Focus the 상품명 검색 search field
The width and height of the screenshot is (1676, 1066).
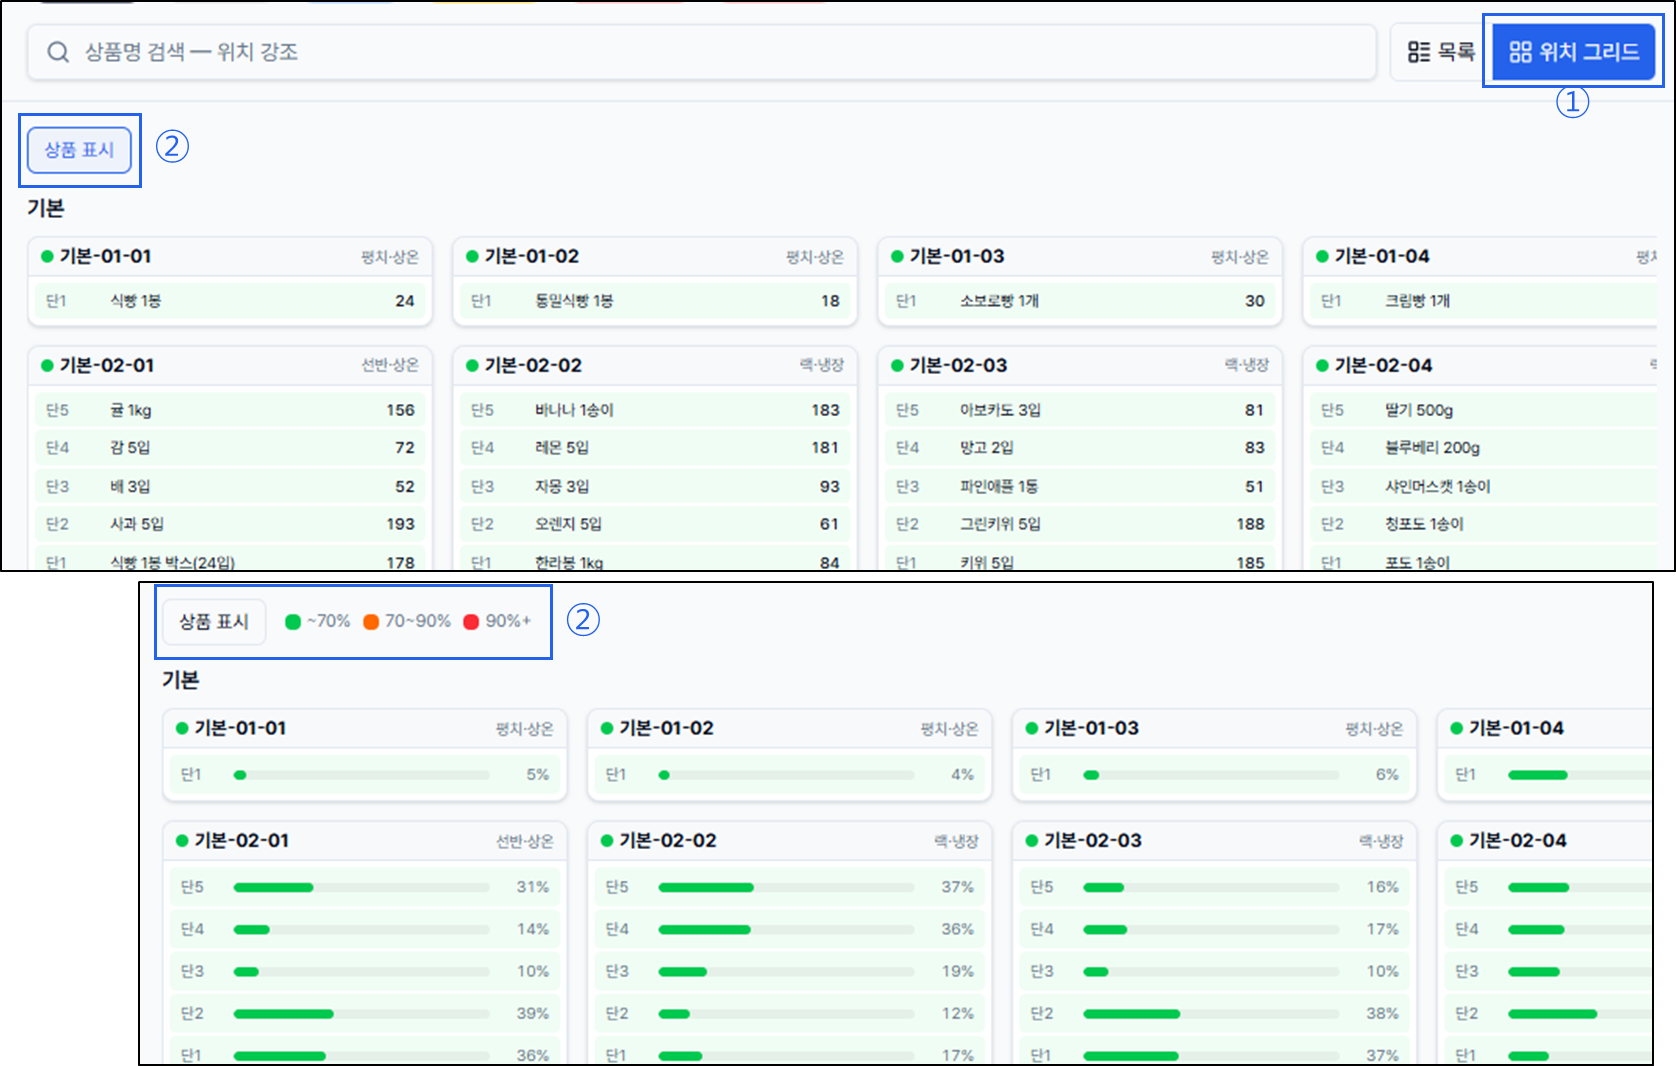(x=702, y=52)
